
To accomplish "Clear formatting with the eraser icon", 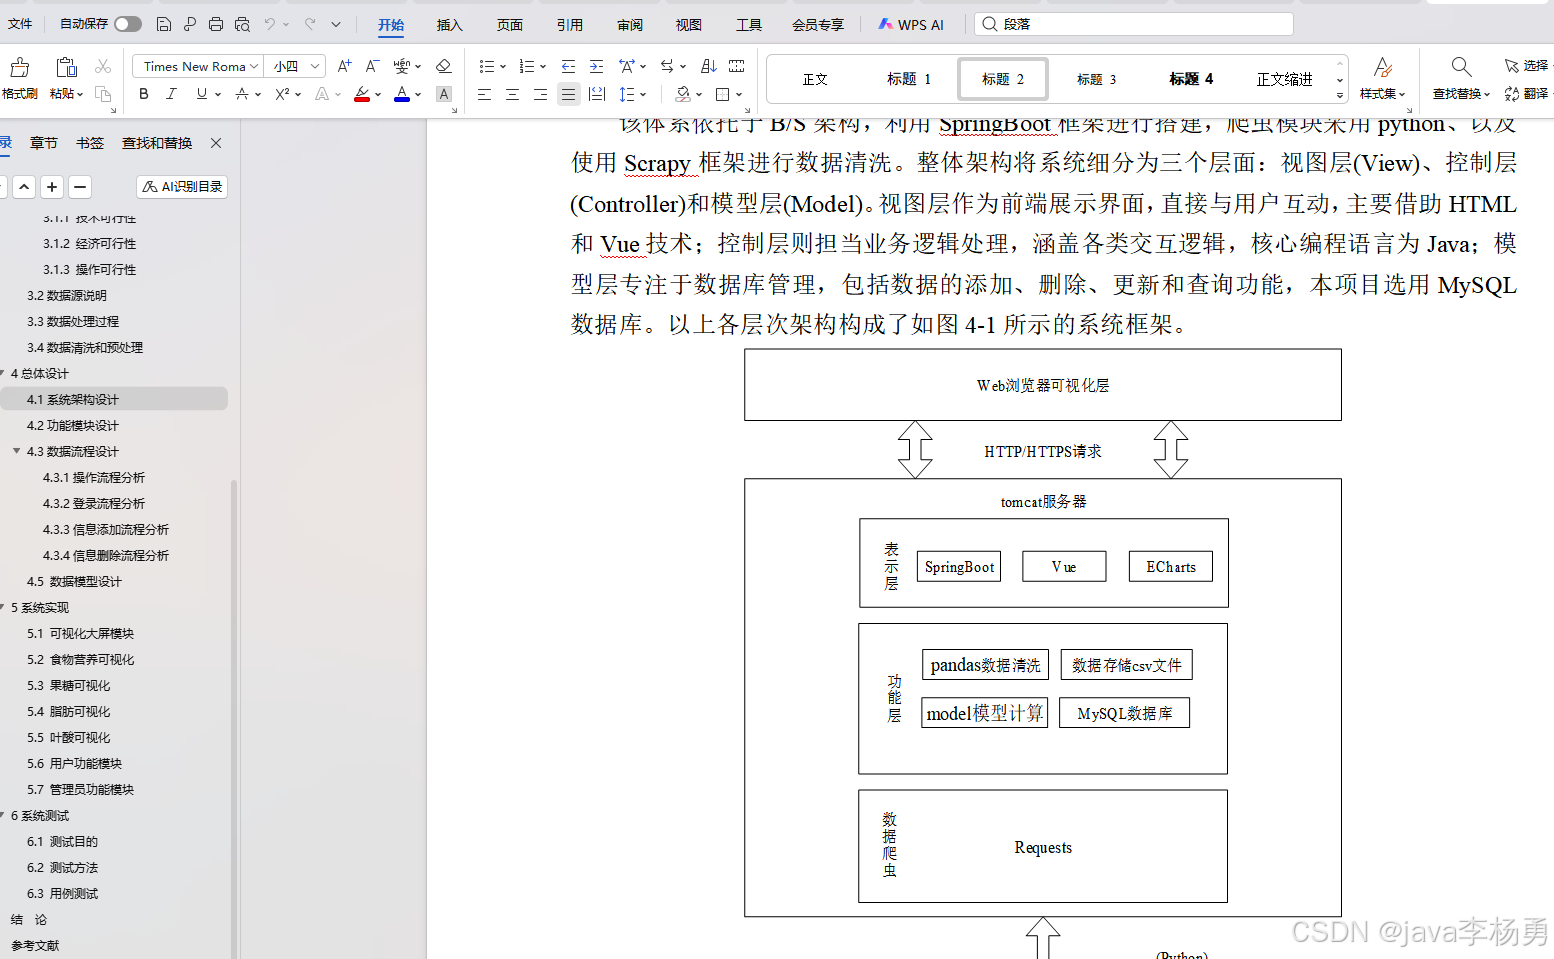I will pyautogui.click(x=444, y=66).
